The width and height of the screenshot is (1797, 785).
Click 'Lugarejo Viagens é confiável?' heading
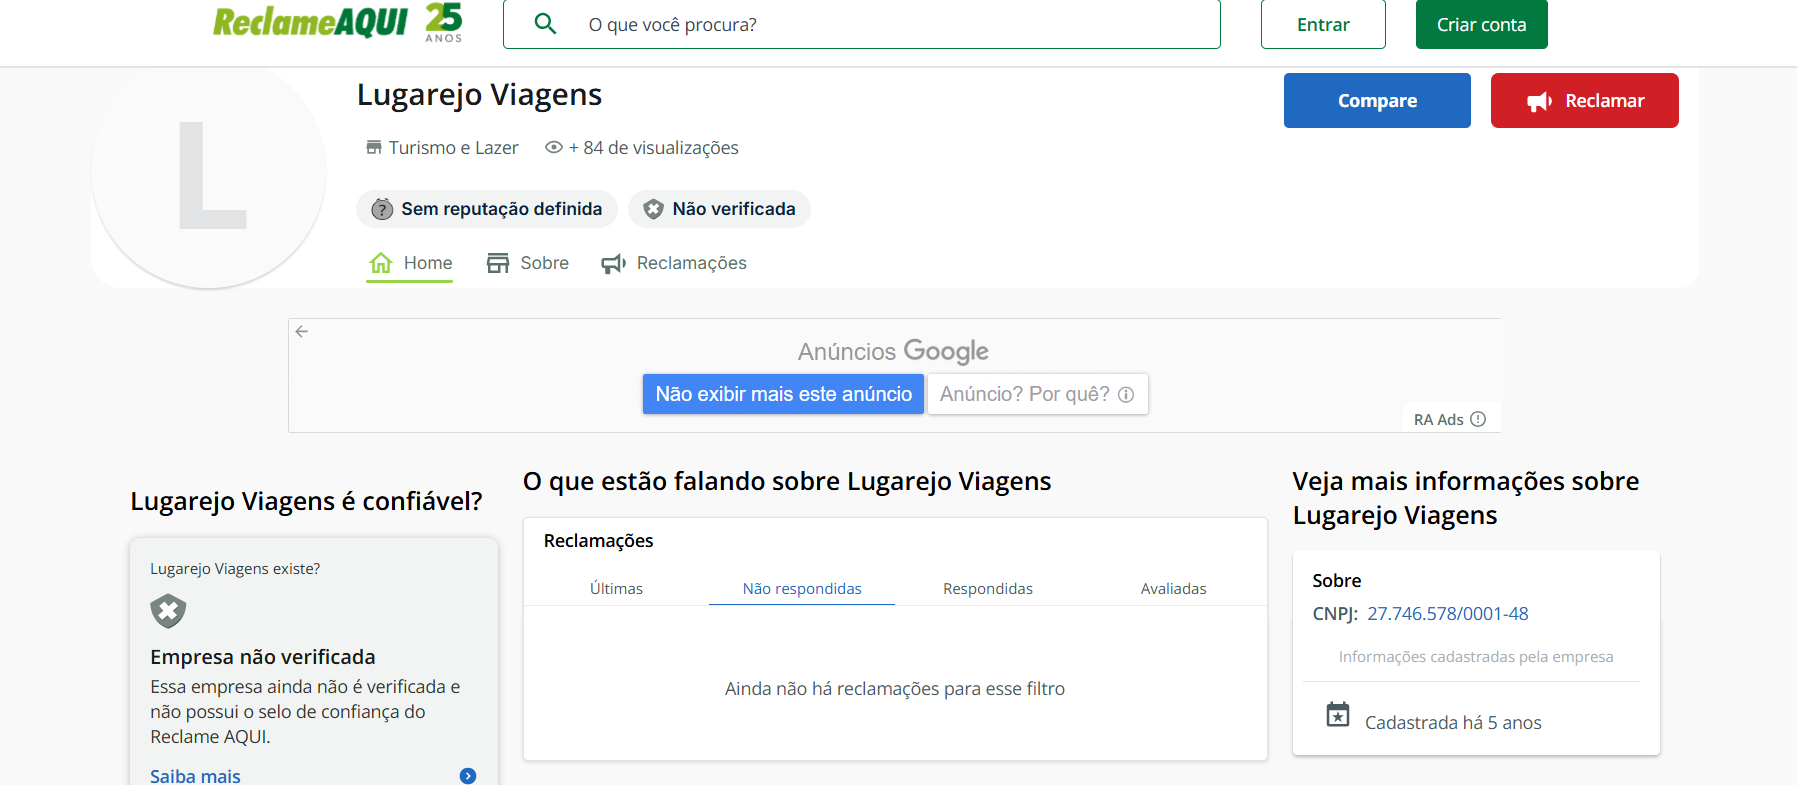click(x=306, y=501)
